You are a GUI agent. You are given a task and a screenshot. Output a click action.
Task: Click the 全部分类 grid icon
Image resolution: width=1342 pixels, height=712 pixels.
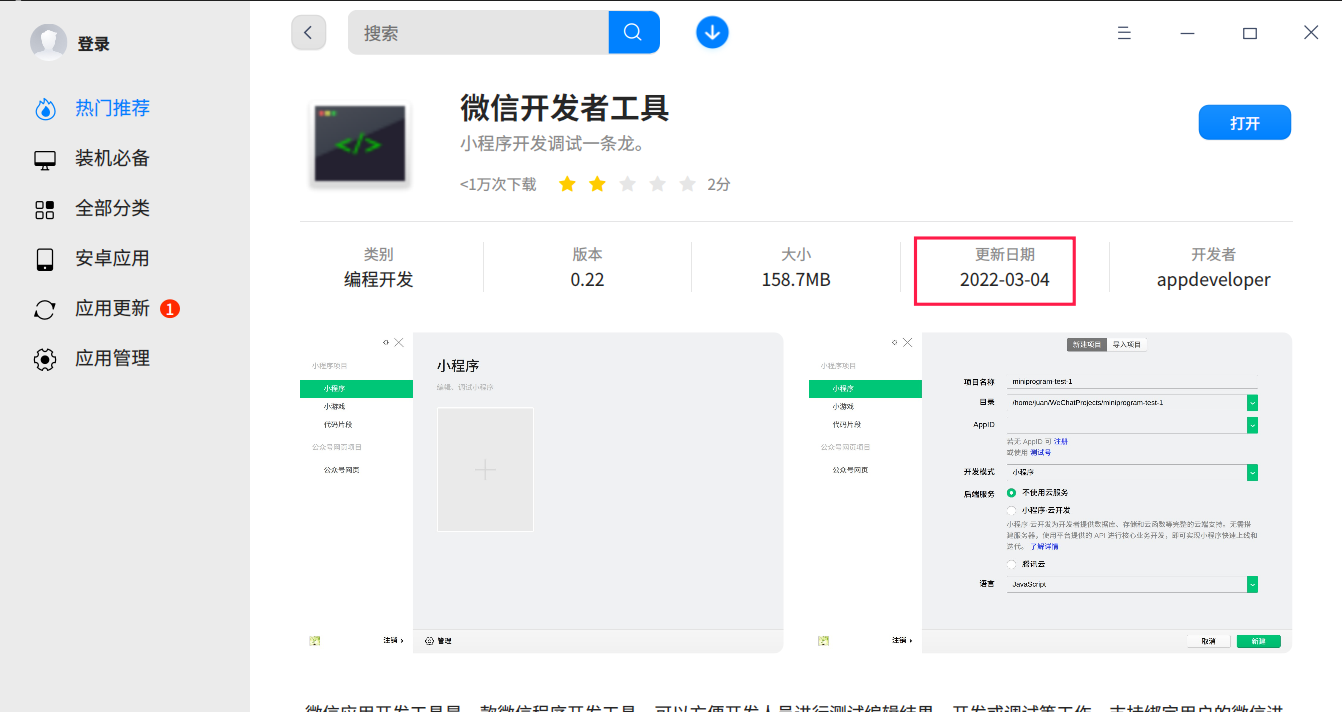pos(45,209)
